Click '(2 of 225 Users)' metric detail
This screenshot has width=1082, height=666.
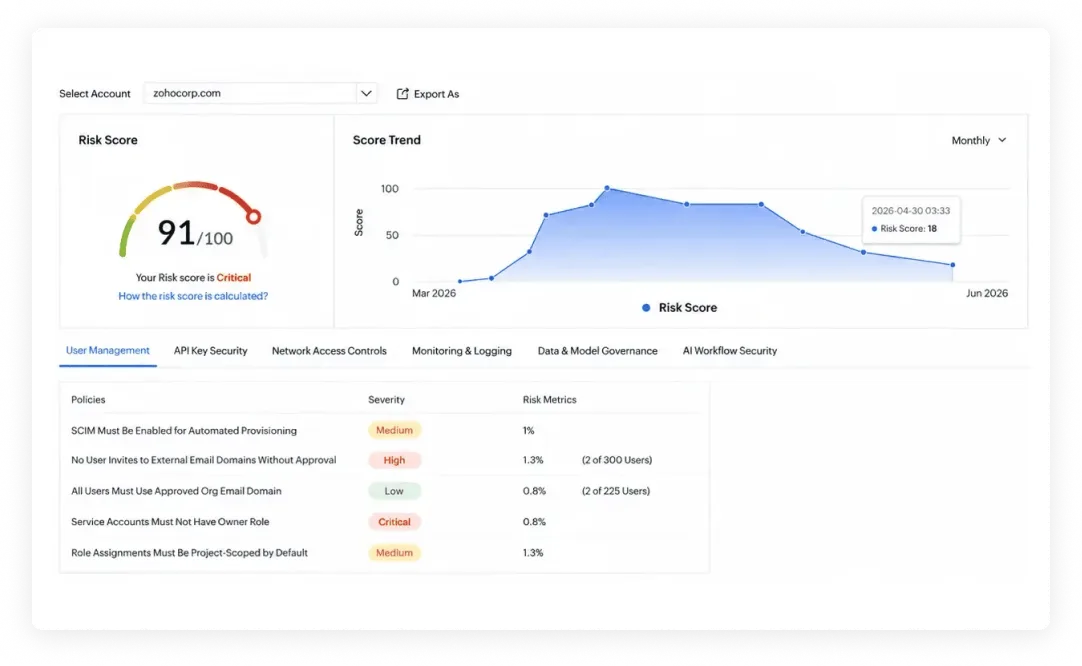[616, 491]
